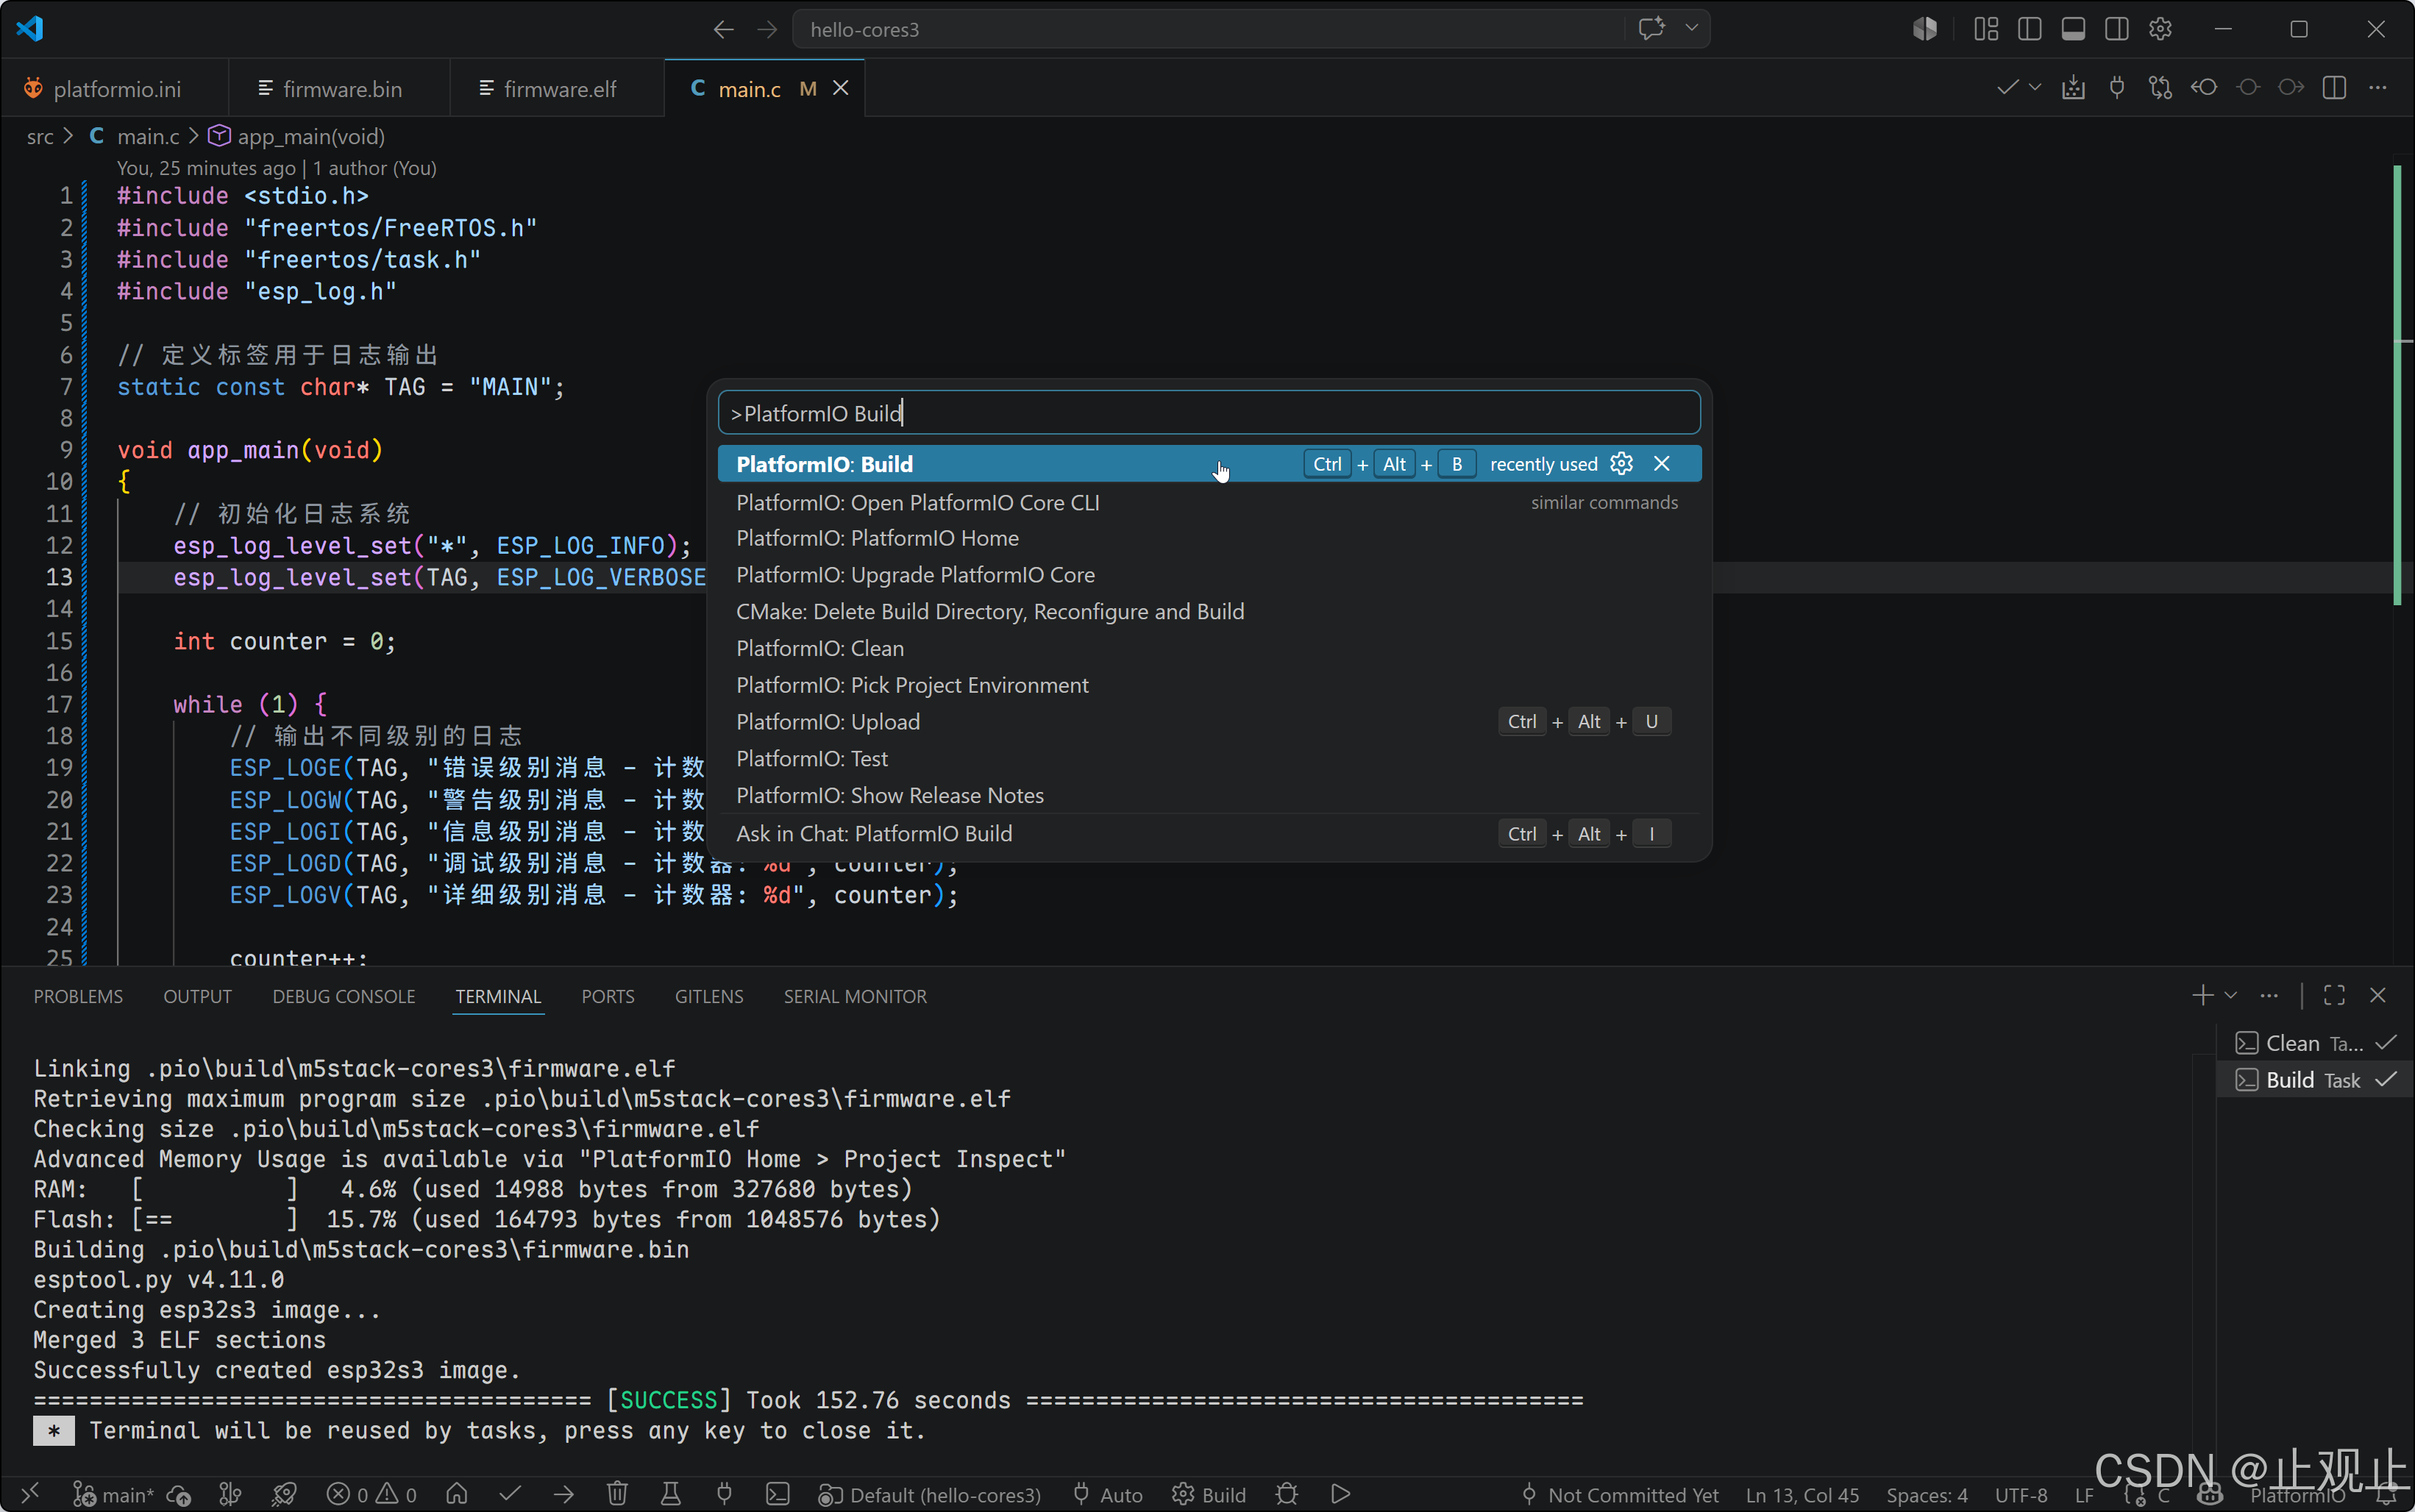Open the remote window indicator in status bar
2415x1512 pixels.
(x=30, y=1494)
